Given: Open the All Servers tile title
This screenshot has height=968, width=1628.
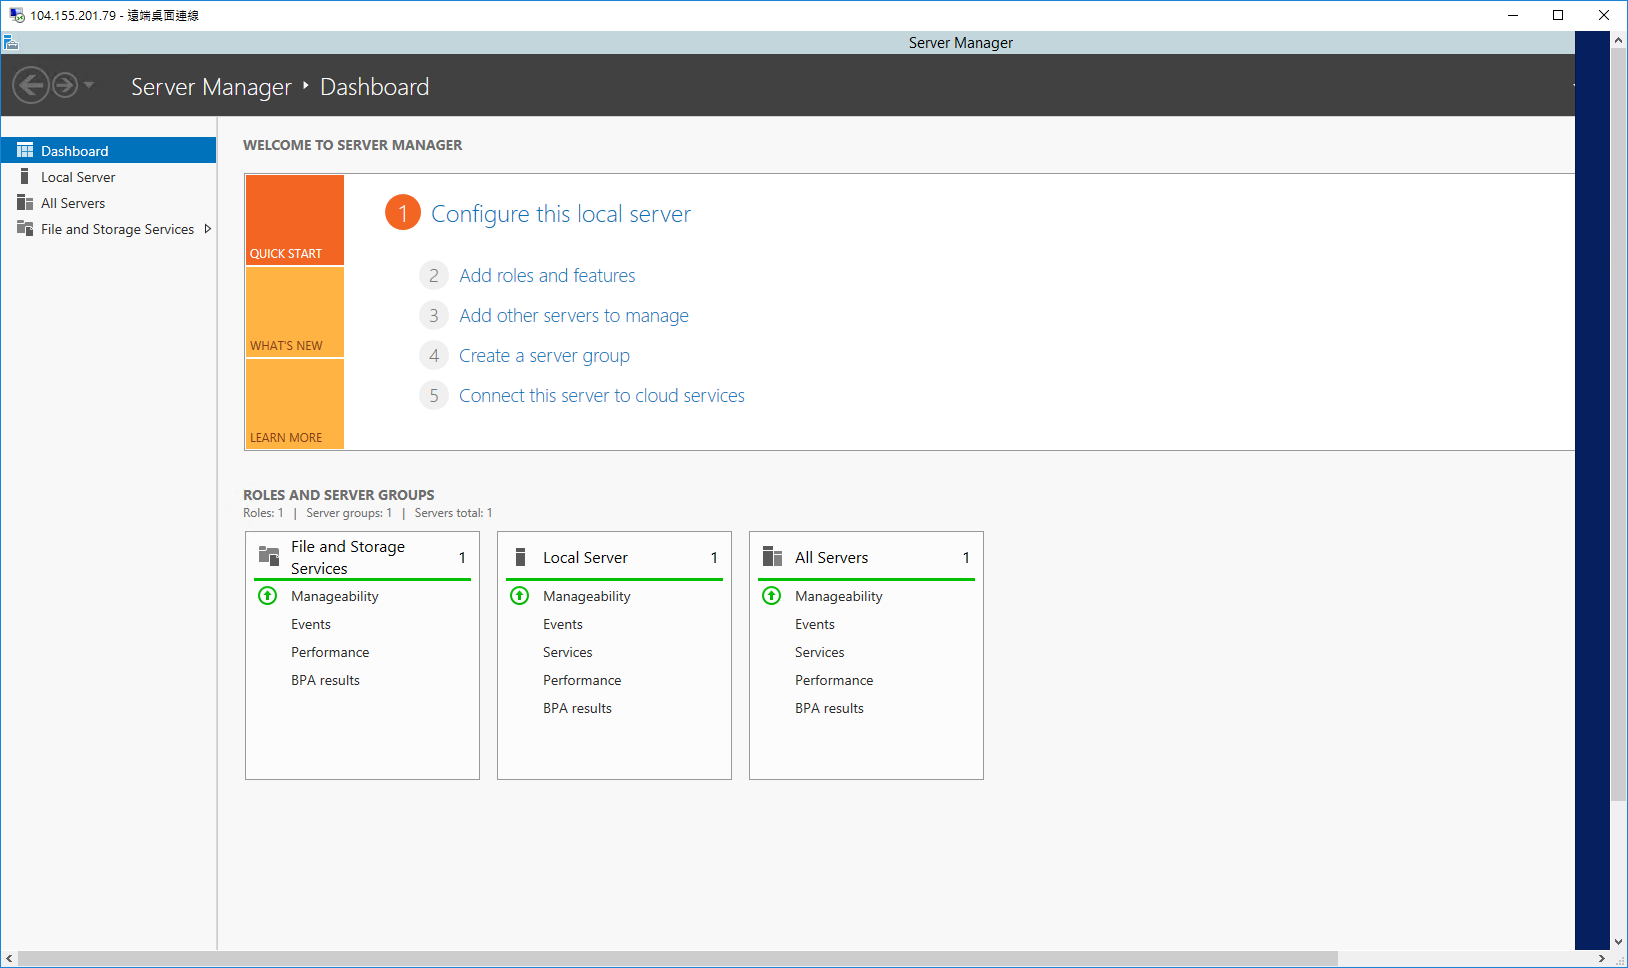Looking at the screenshot, I should [x=831, y=557].
